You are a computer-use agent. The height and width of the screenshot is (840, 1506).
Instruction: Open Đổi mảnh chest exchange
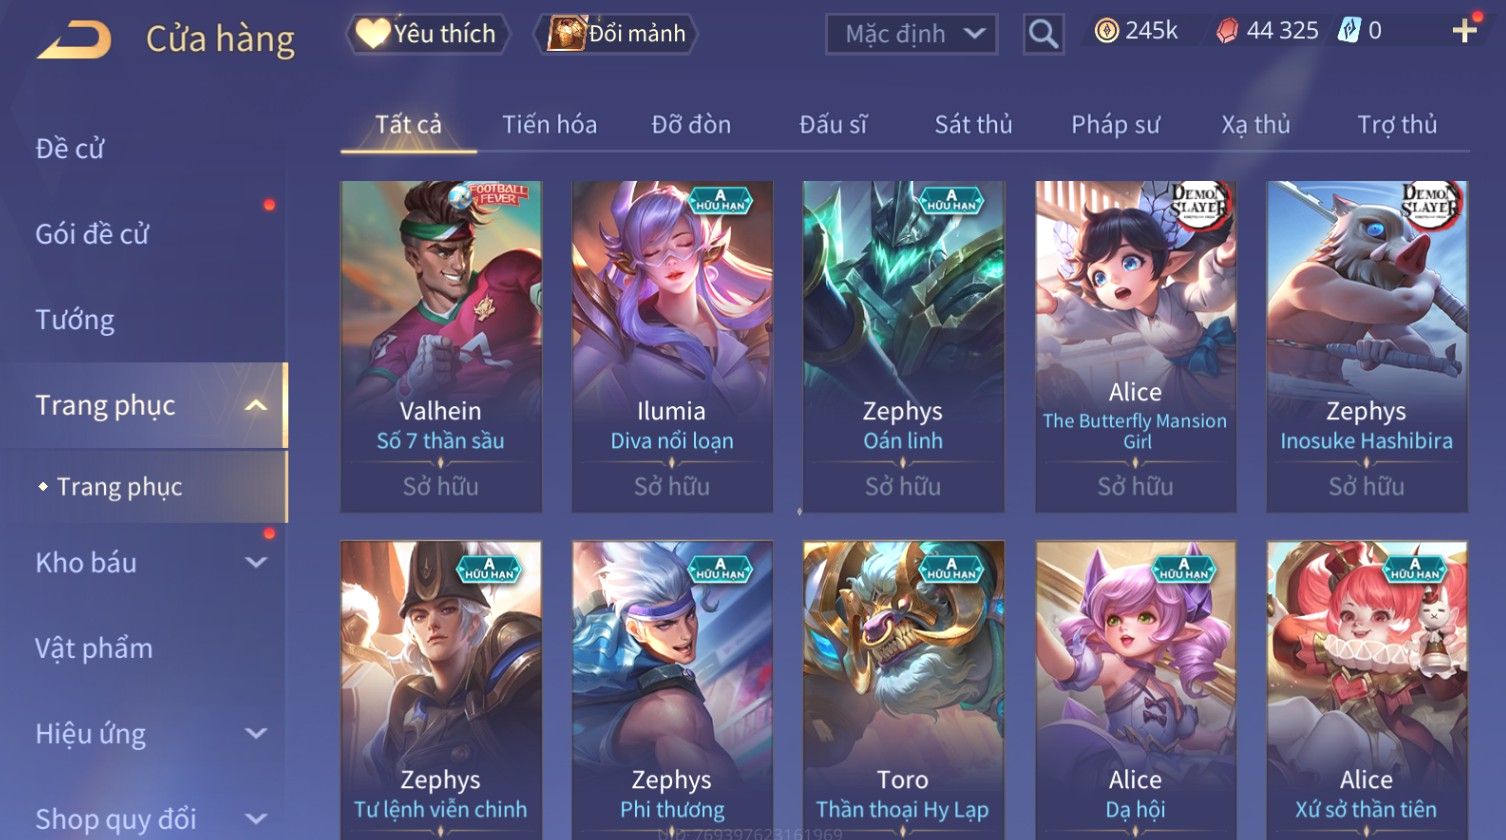pyautogui.click(x=616, y=34)
